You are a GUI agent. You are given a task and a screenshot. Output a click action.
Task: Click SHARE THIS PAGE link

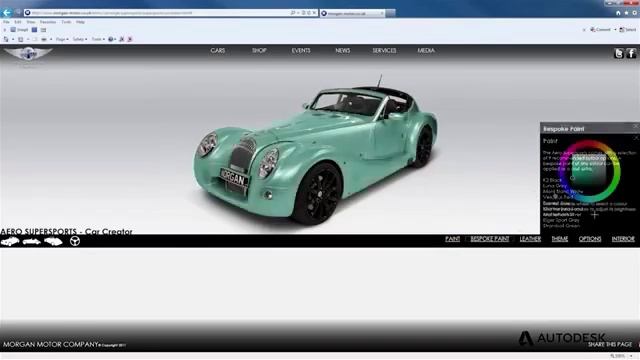coord(609,344)
